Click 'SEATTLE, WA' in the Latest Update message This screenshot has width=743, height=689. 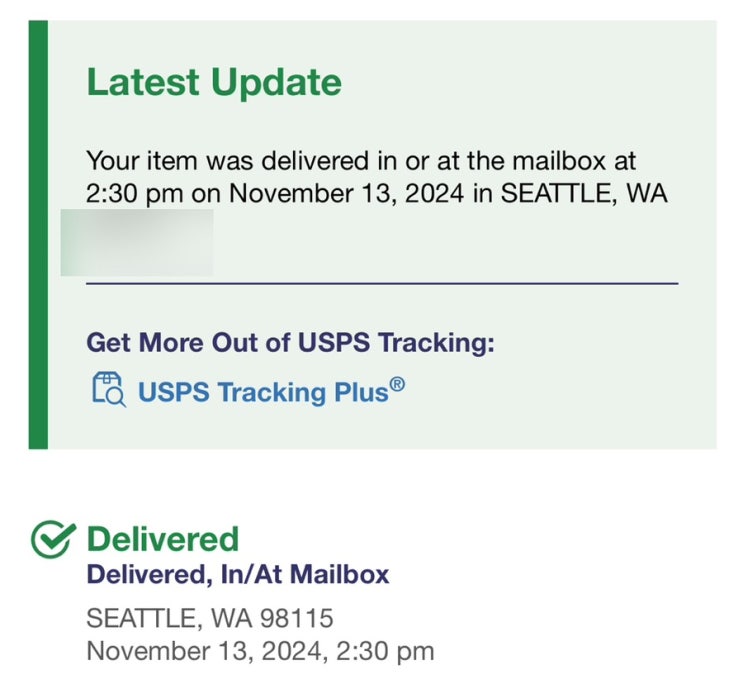click(x=583, y=192)
